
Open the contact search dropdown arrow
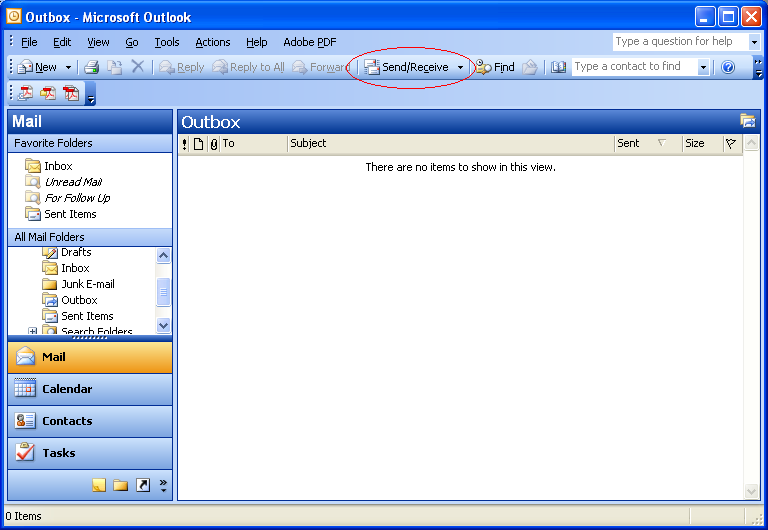[x=703, y=67]
